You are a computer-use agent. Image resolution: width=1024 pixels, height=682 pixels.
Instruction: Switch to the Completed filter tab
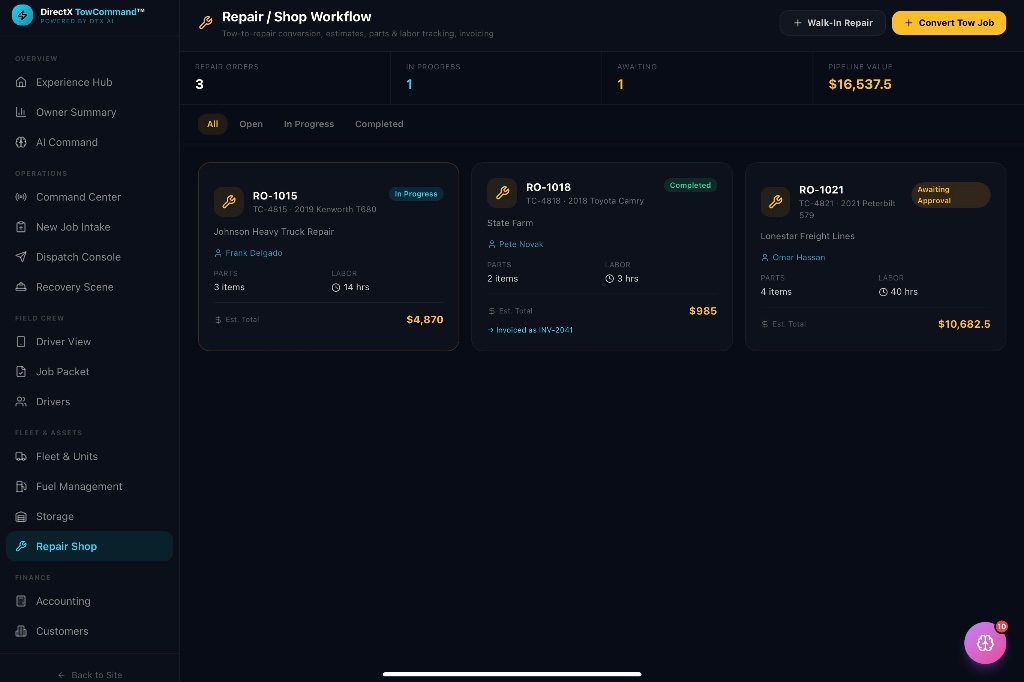(379, 124)
